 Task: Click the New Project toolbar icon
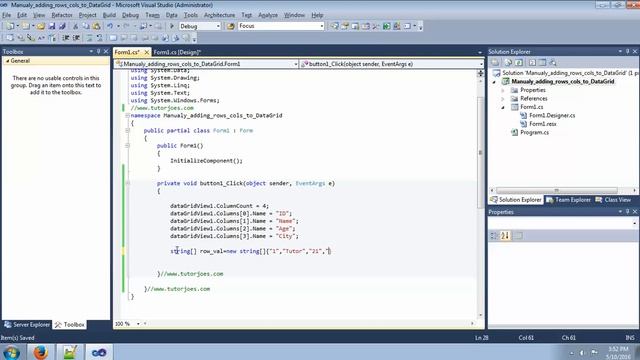[x=9, y=26]
